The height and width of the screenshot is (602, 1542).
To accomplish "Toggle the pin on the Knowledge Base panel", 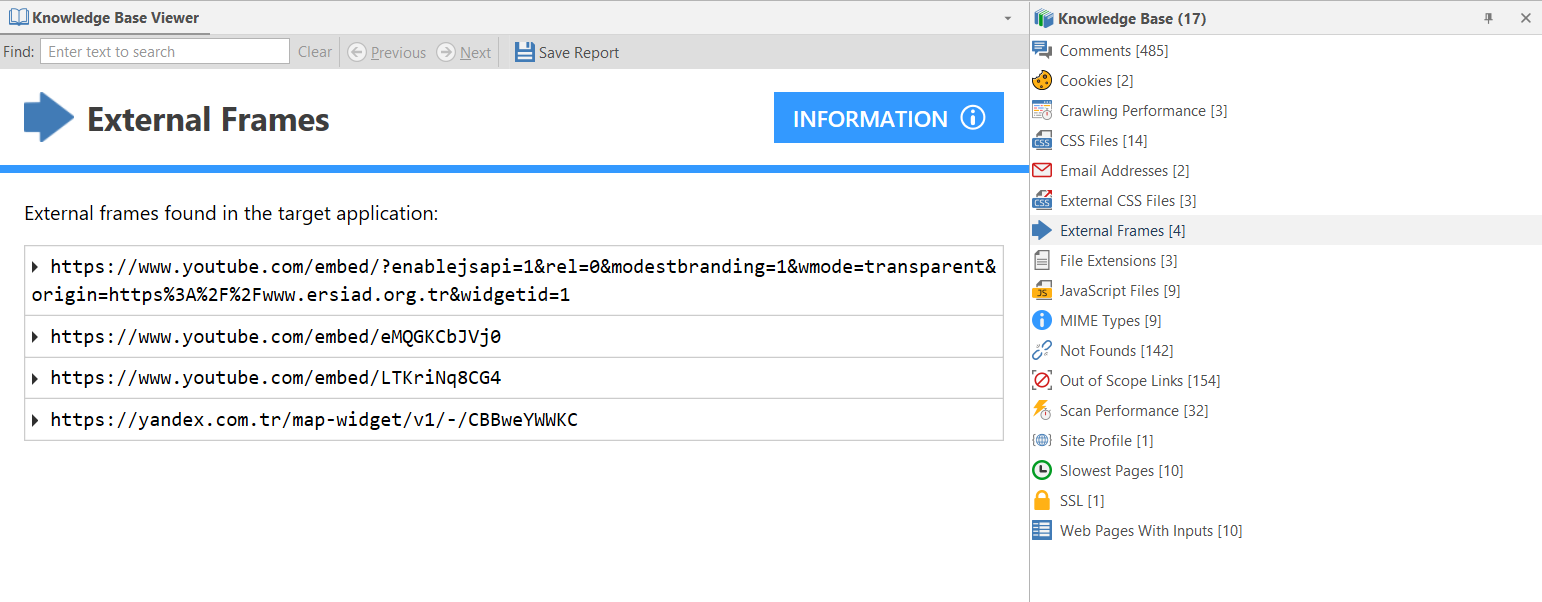I will click(1488, 17).
